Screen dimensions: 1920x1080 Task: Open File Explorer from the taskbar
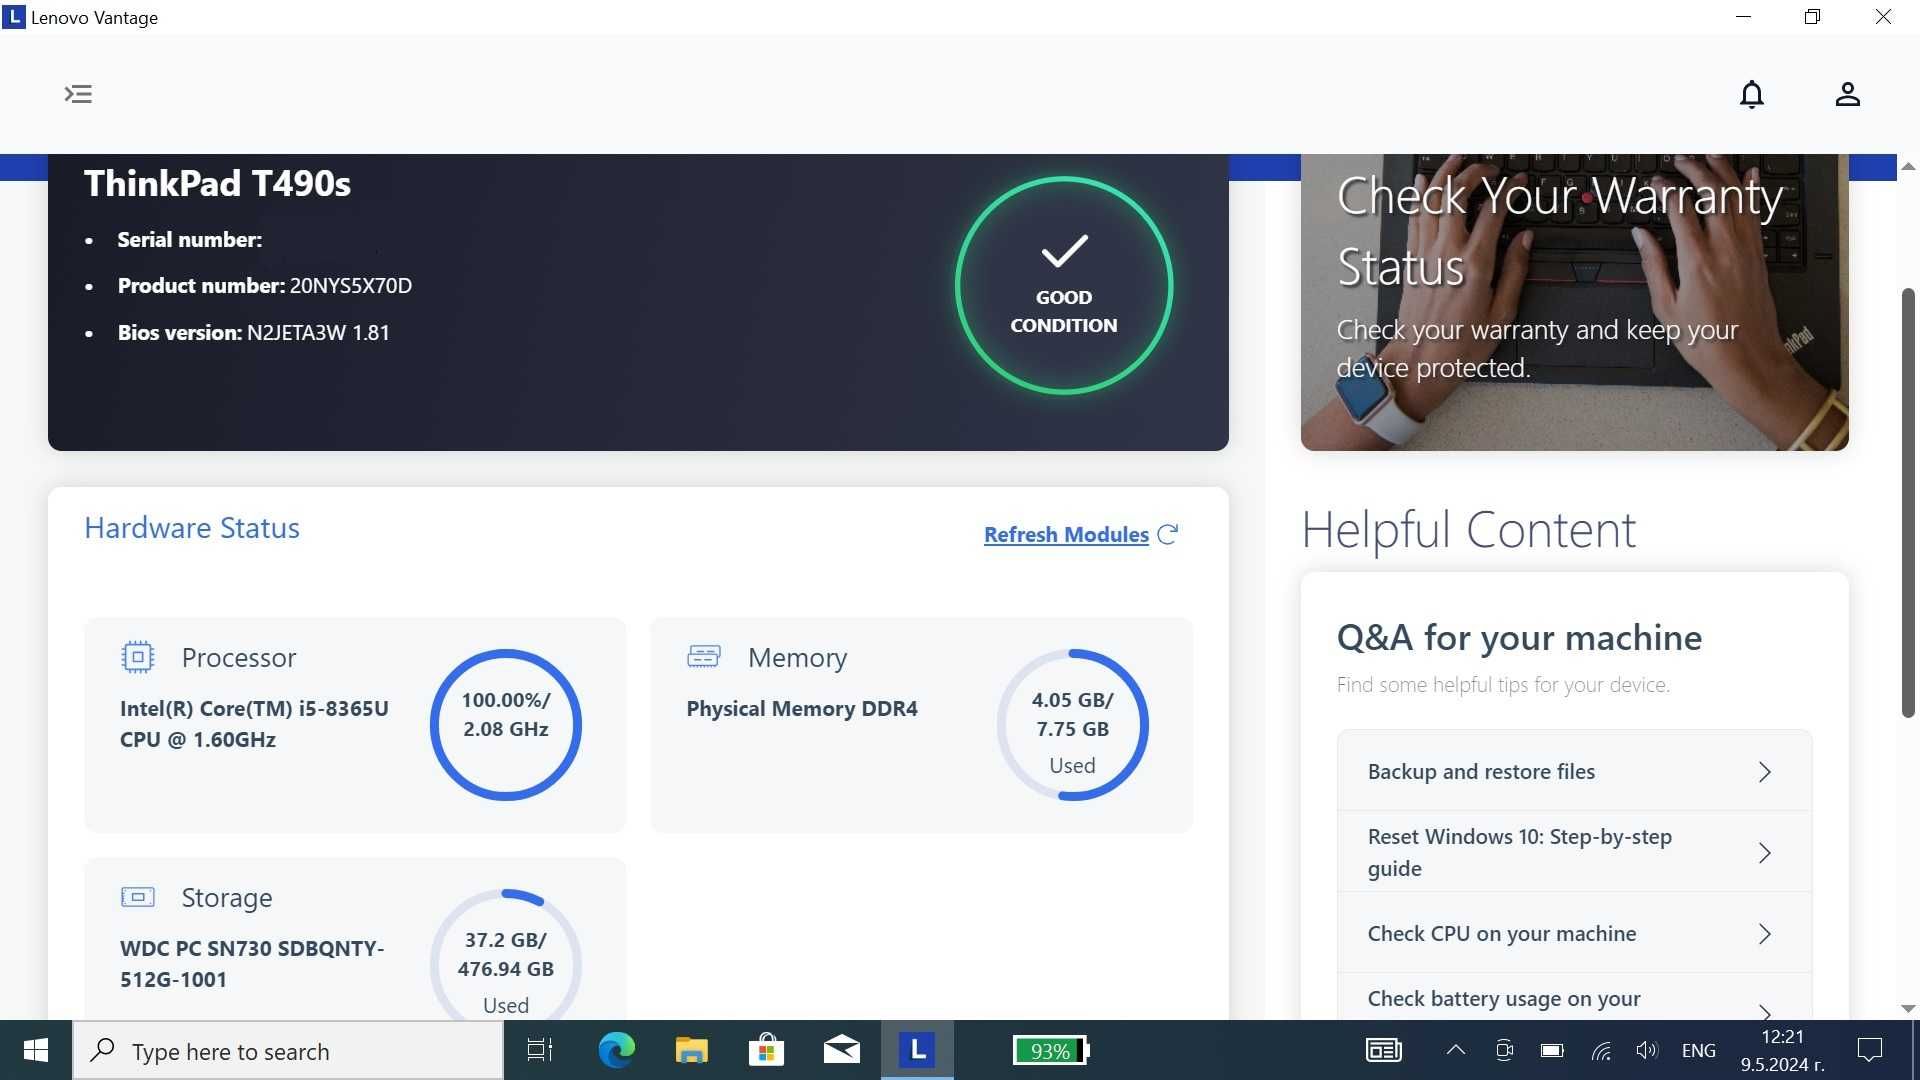coord(691,1050)
